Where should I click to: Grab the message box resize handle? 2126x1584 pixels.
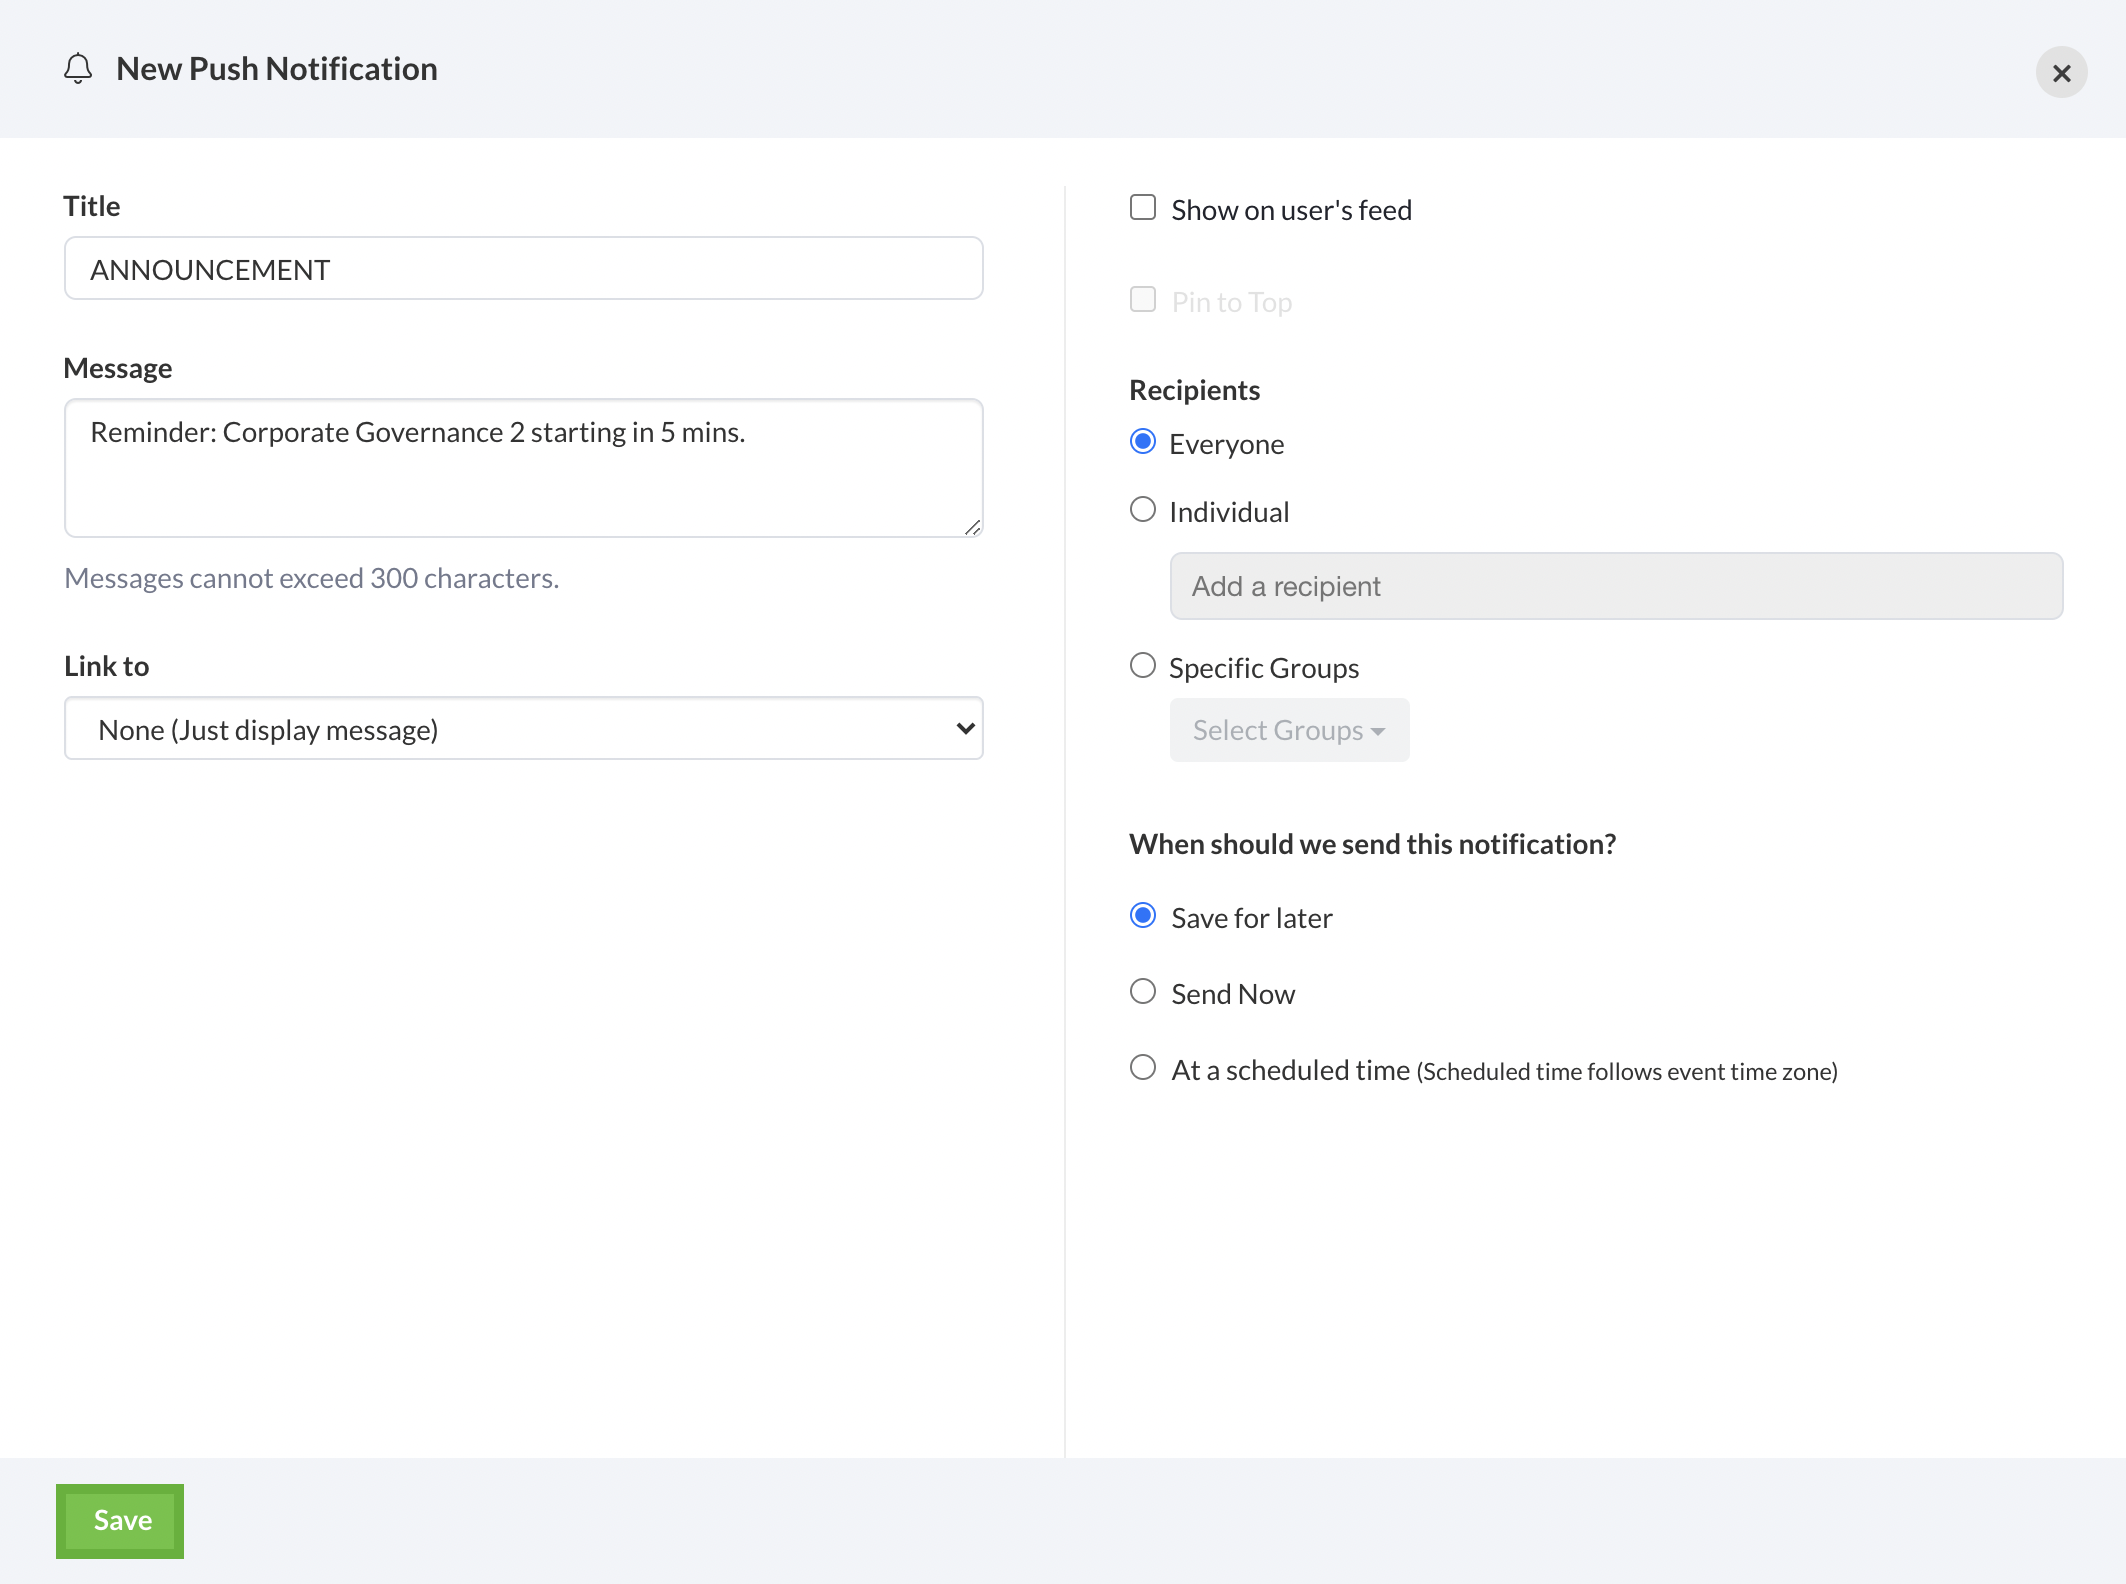click(972, 527)
